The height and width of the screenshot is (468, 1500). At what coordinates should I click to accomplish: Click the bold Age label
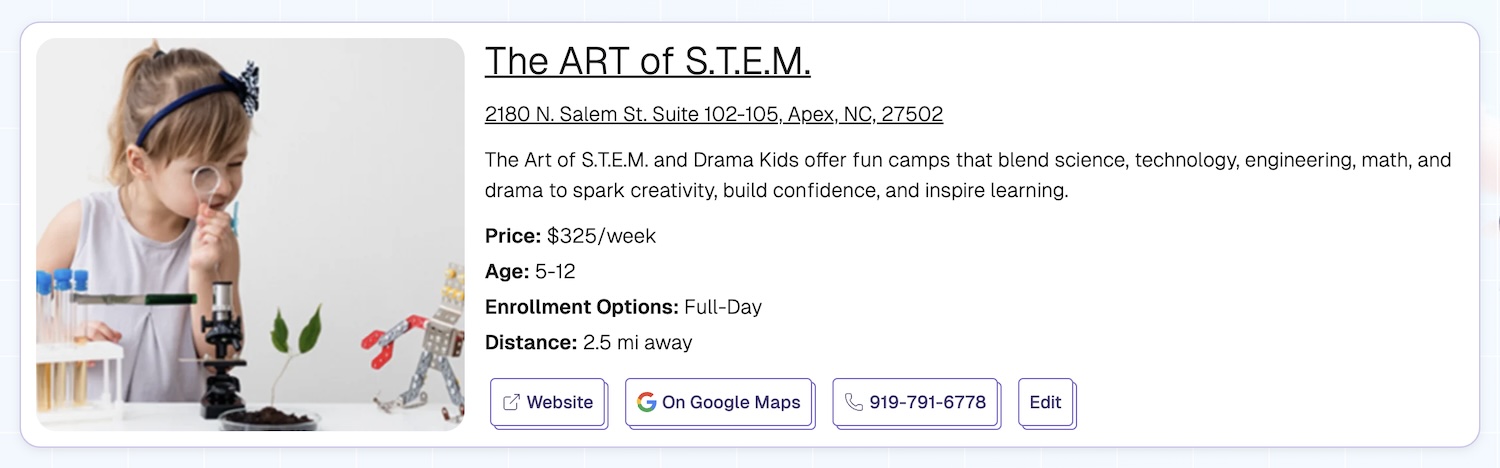tap(506, 271)
